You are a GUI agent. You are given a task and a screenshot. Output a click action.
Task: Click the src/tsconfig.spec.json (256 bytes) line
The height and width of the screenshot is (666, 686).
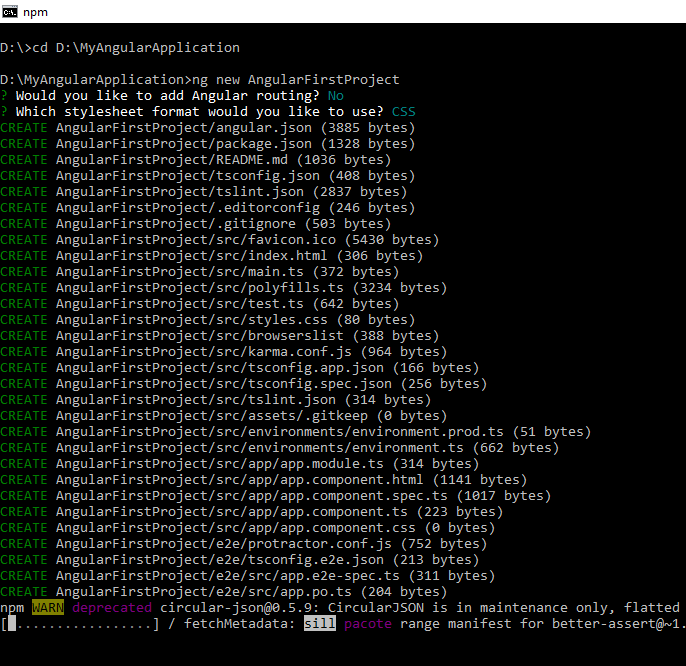(x=243, y=384)
